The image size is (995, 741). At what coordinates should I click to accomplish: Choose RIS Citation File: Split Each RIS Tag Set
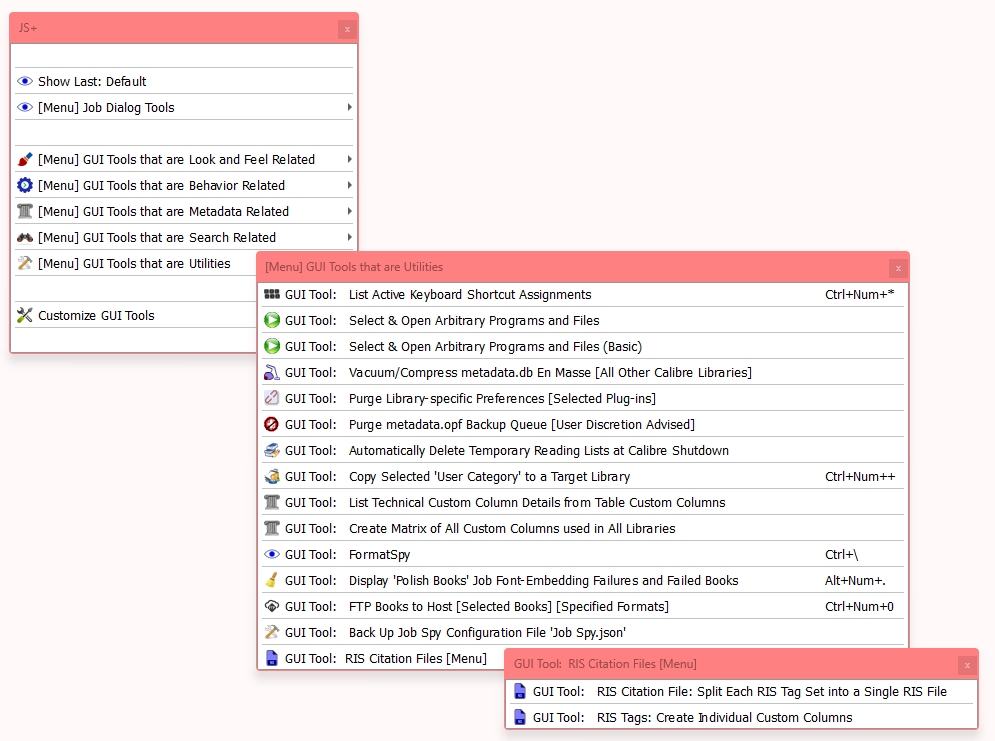coord(741,692)
